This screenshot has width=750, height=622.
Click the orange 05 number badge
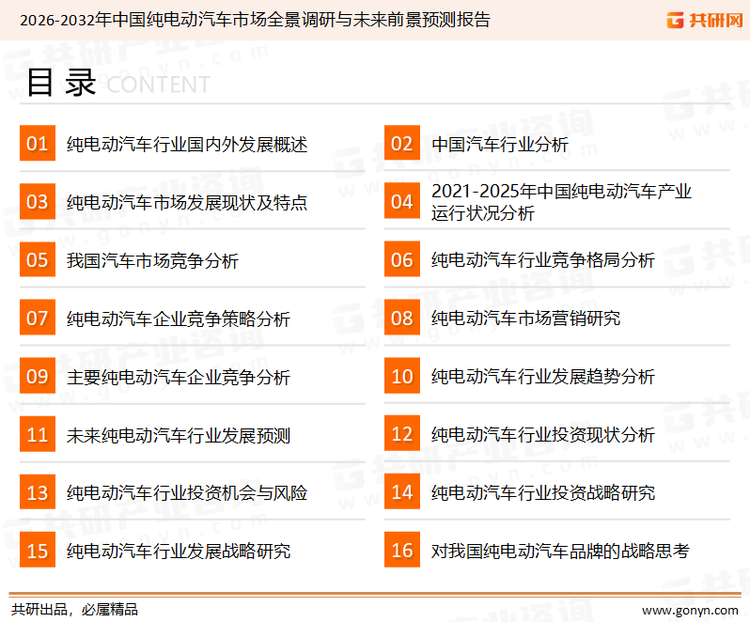click(x=37, y=260)
